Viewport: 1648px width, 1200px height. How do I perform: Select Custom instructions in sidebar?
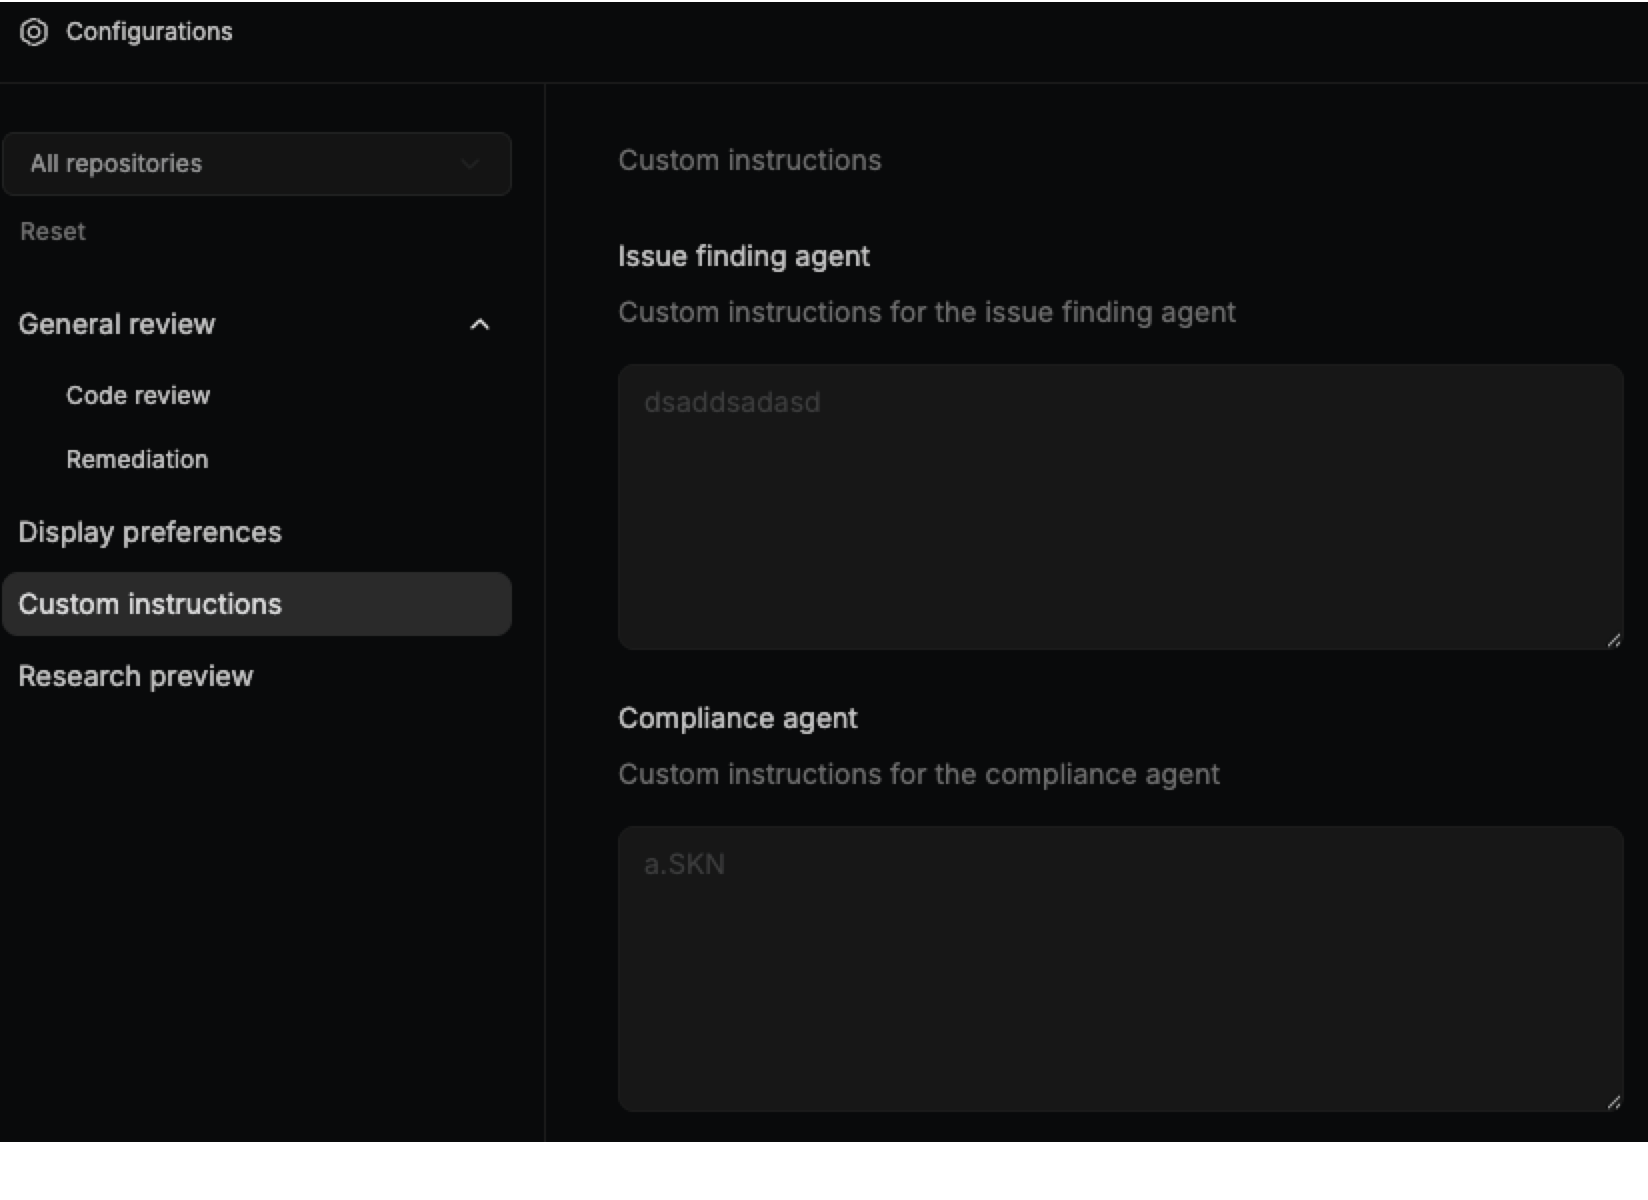pyautogui.click(x=257, y=604)
